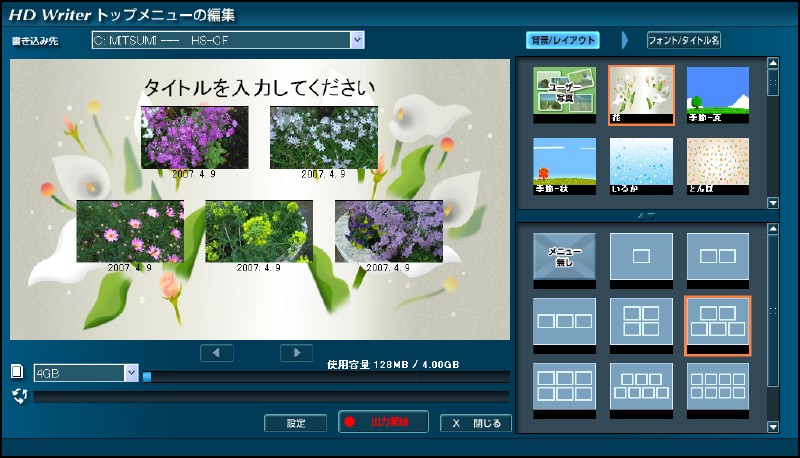
Task: Open the write destination drive dropdown
Action: tap(357, 40)
